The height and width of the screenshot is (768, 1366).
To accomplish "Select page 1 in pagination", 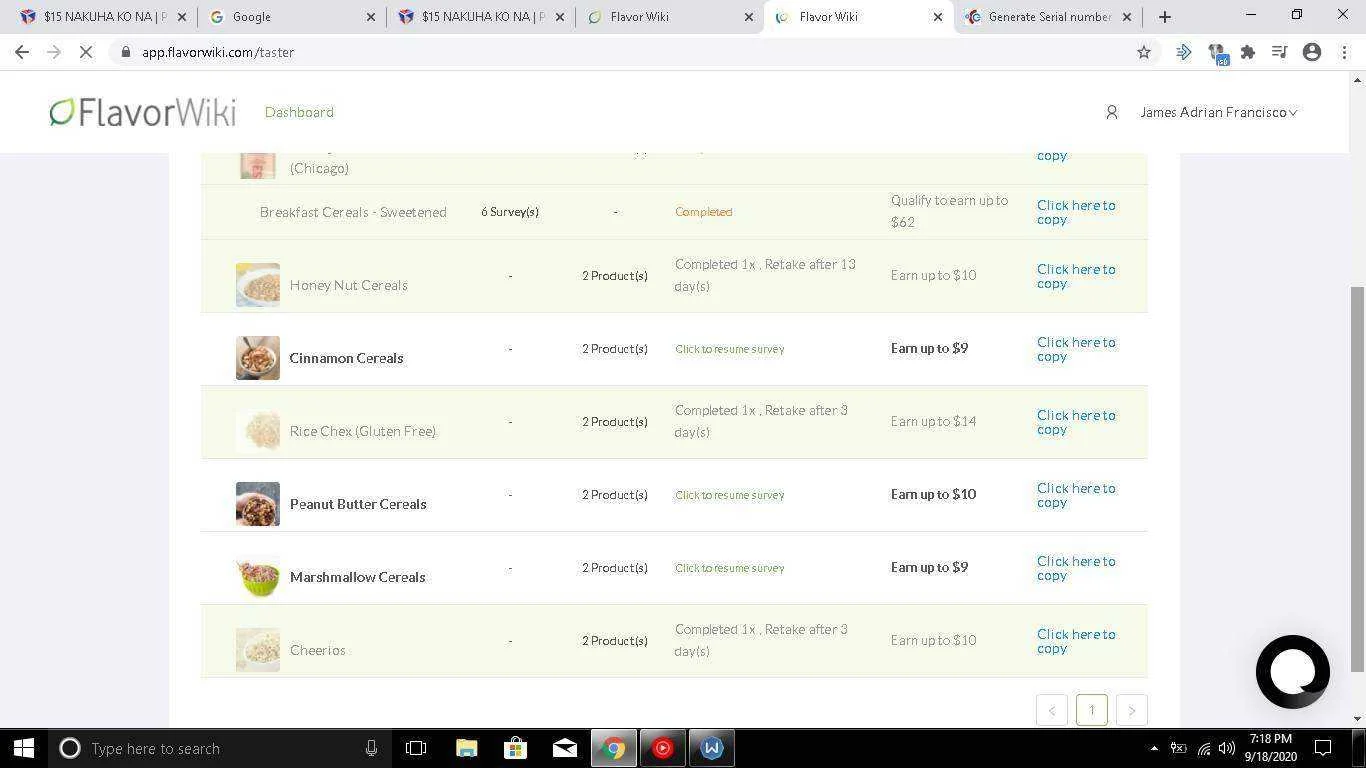I will [x=1091, y=710].
